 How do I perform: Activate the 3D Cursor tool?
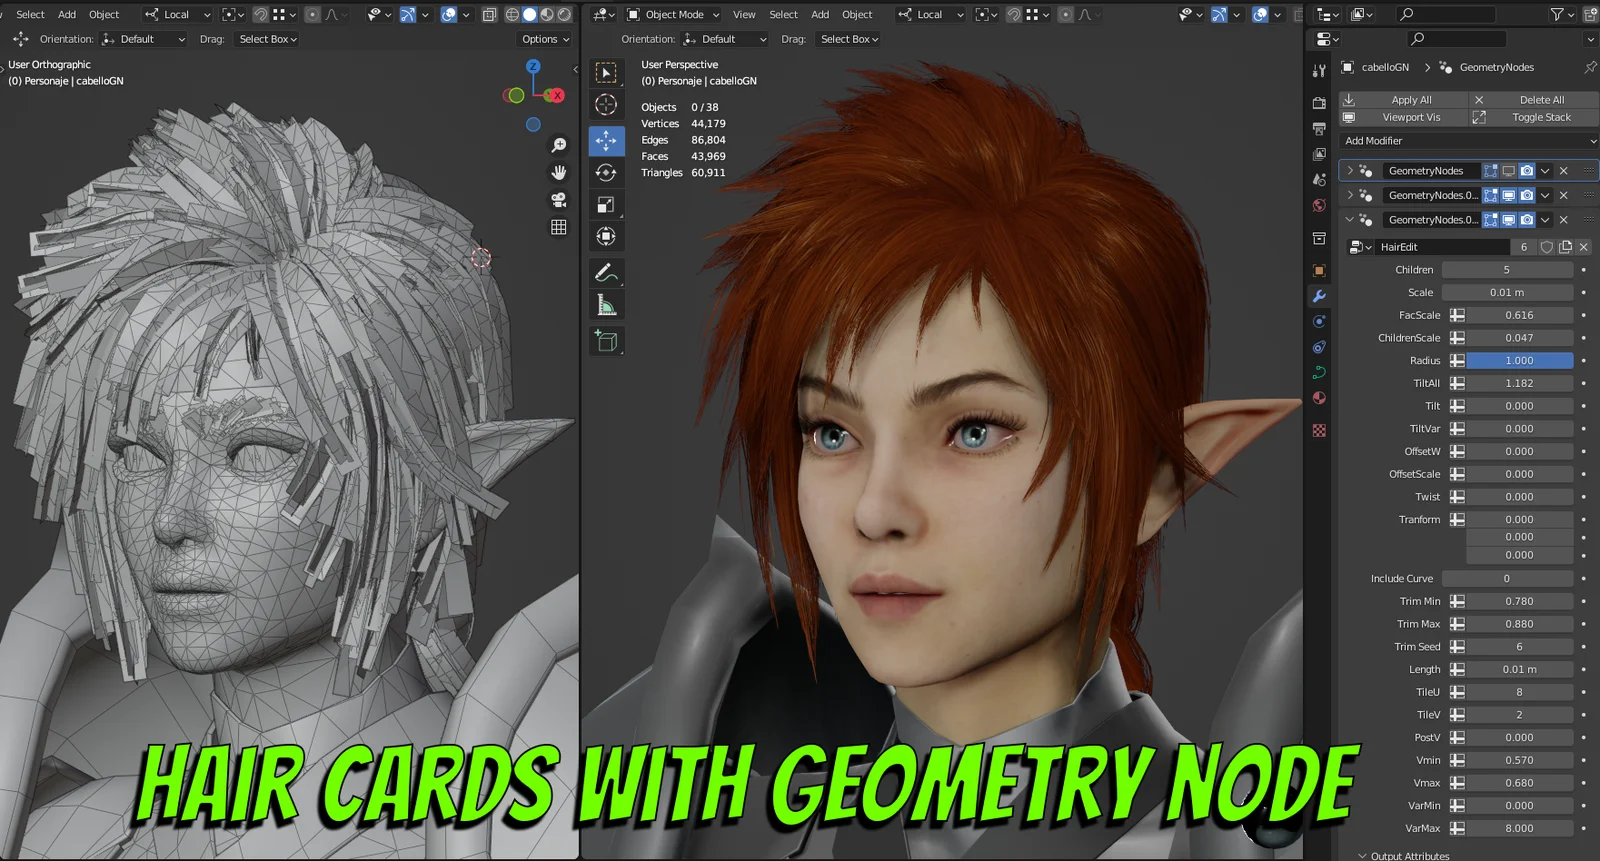606,105
